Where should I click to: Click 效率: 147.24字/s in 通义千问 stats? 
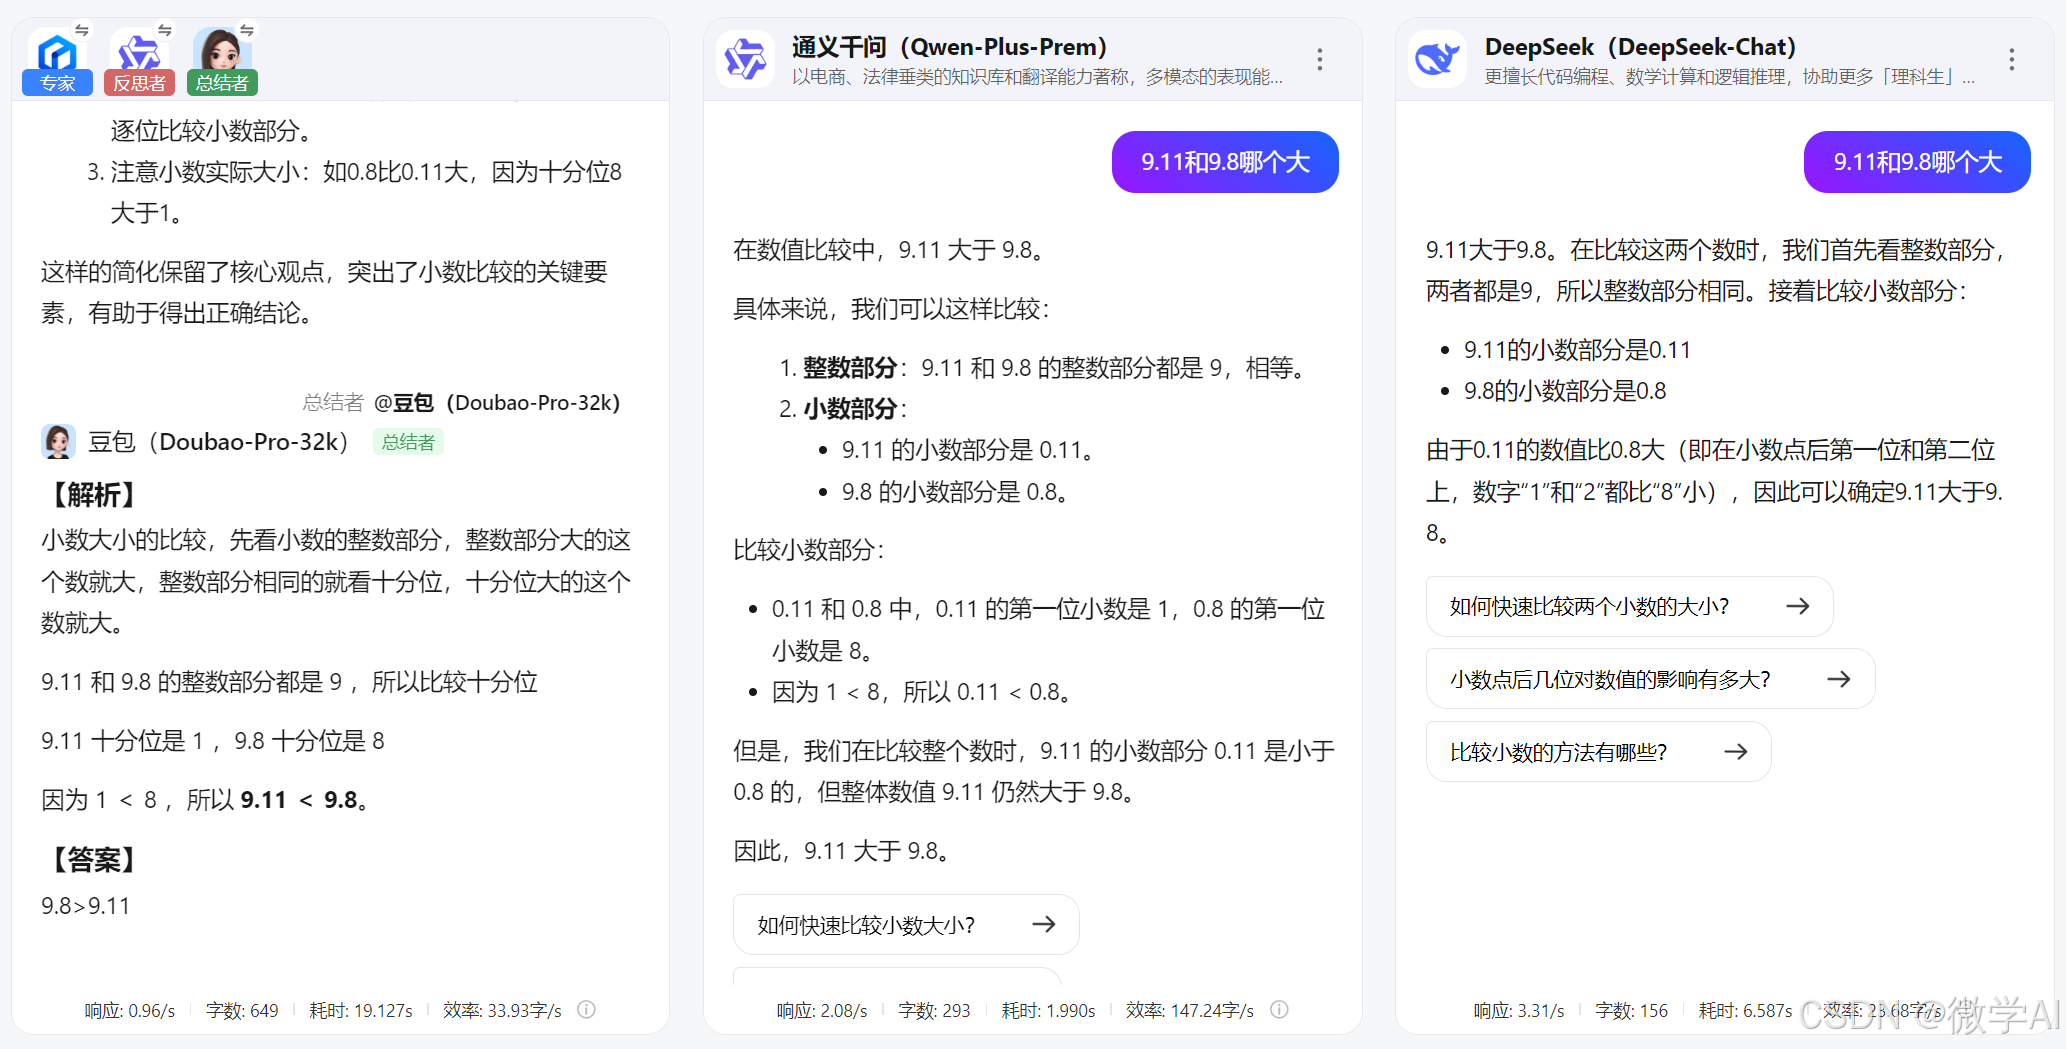(x=1190, y=1011)
